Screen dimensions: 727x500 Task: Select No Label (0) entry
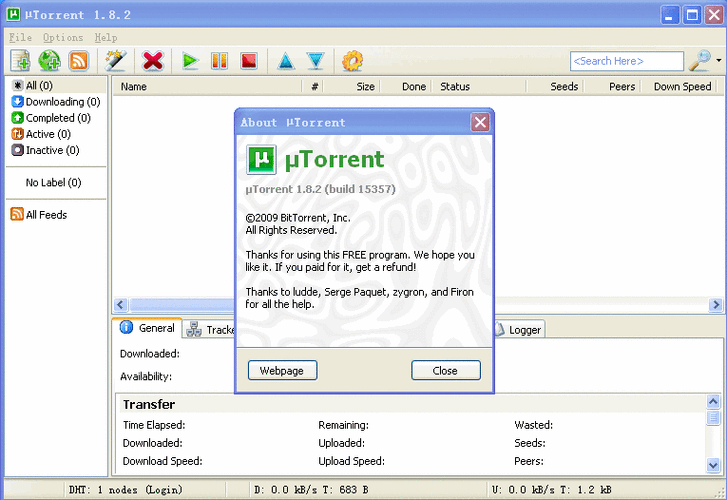coord(53,183)
